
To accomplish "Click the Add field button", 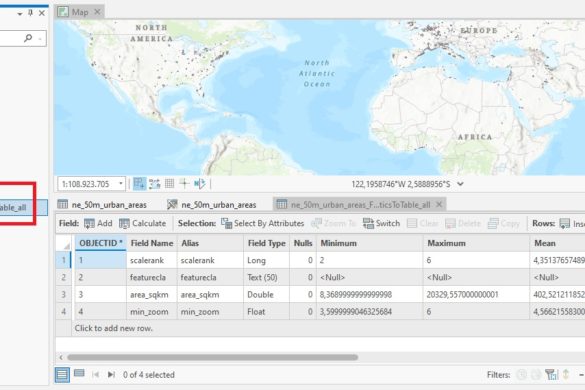I will tap(98, 223).
